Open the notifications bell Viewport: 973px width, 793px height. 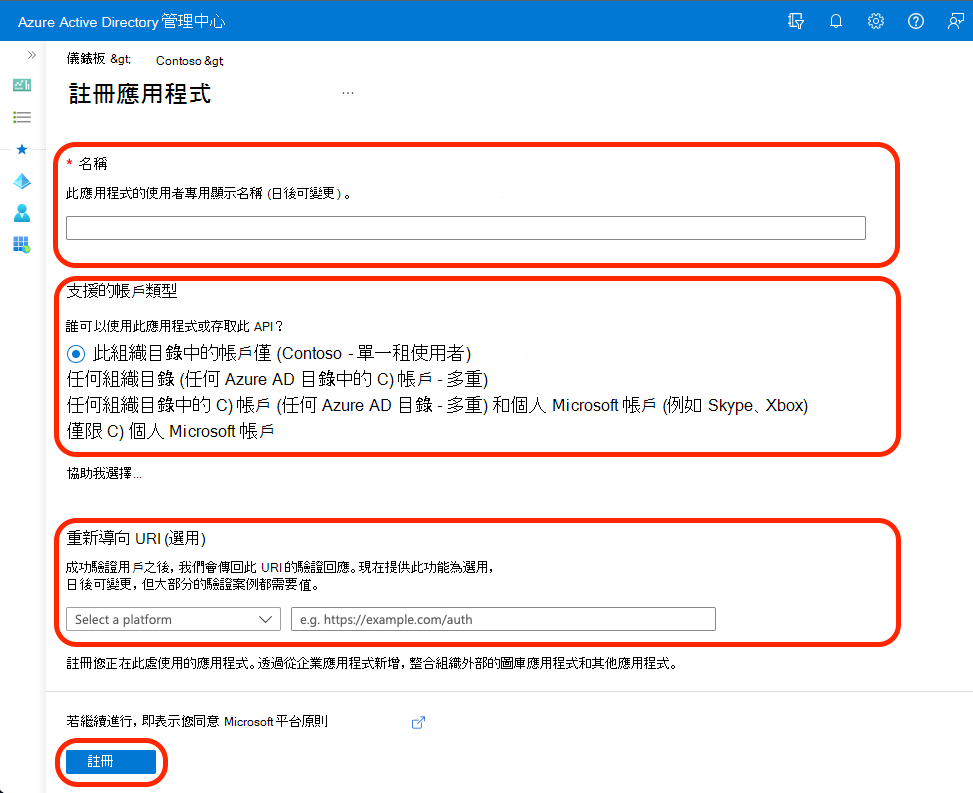coord(835,20)
